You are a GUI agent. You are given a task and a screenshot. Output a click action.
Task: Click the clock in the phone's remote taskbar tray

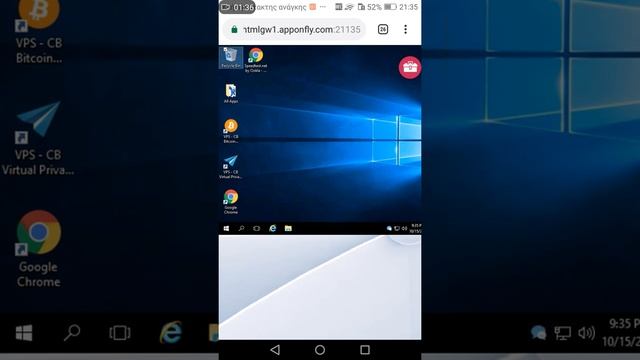(x=416, y=229)
